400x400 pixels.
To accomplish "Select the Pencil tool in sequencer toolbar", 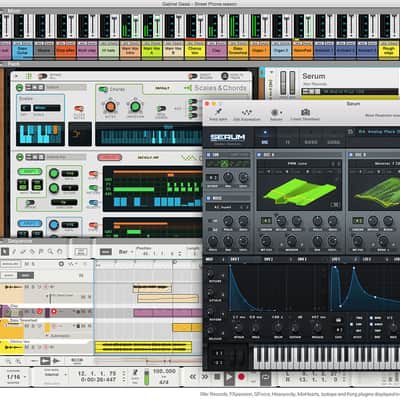I will pos(14,252).
